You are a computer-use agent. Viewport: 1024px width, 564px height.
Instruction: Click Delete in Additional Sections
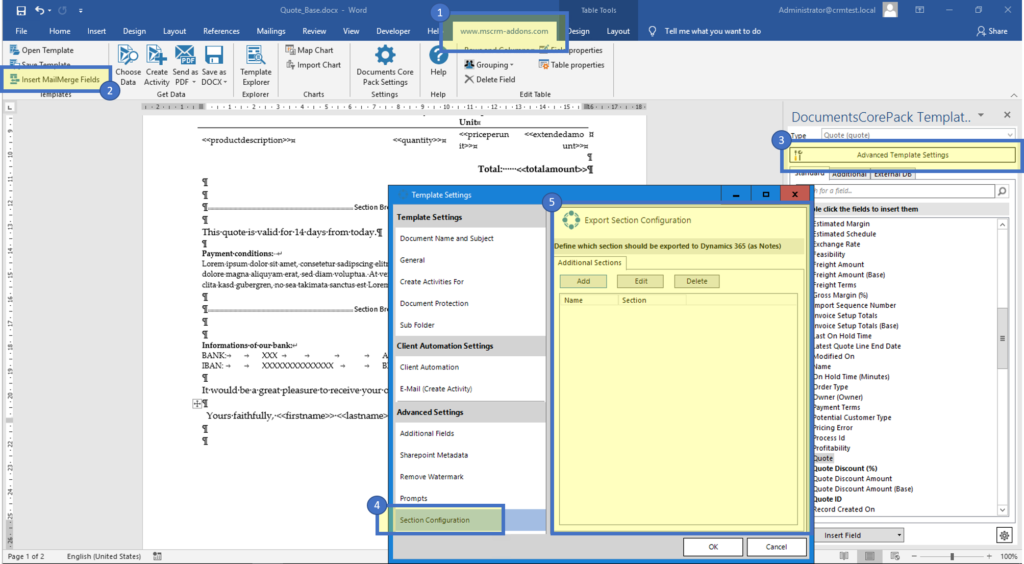[697, 281]
